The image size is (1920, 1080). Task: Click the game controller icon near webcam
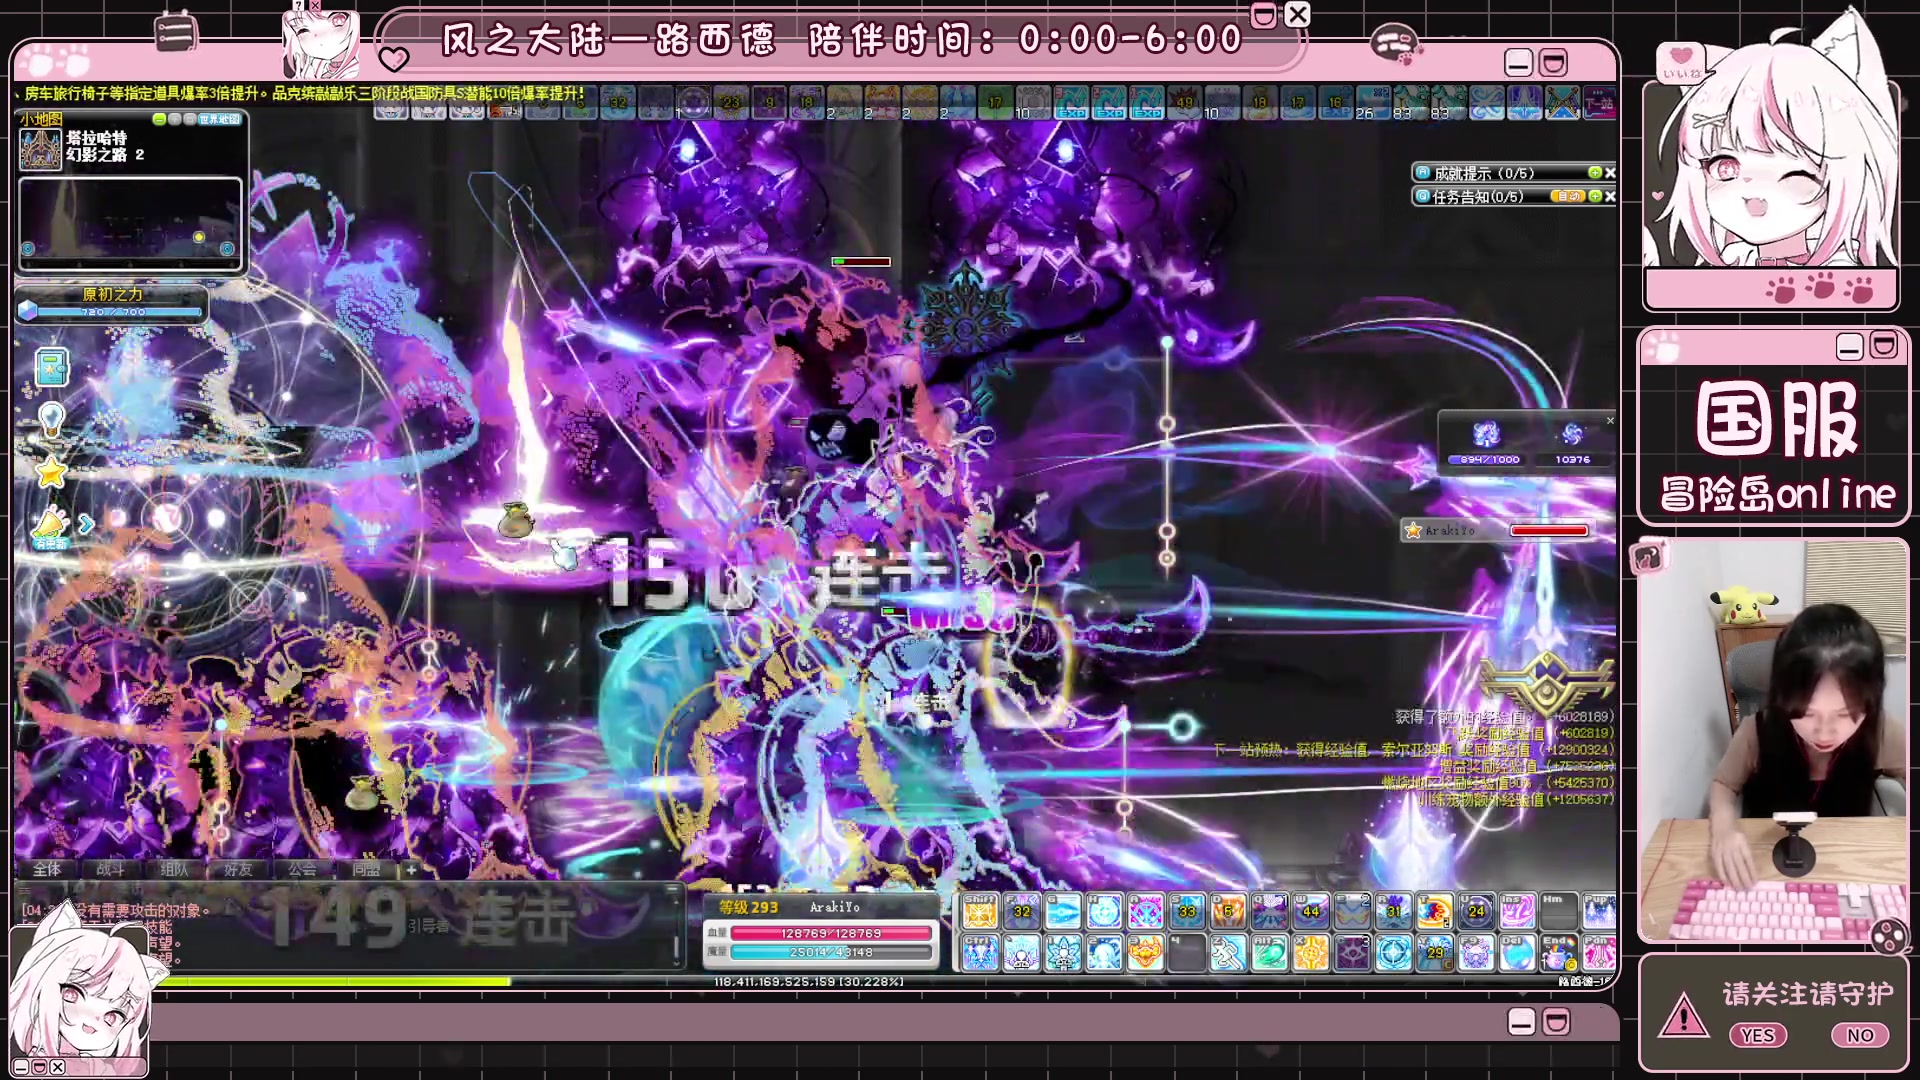pos(1888,938)
